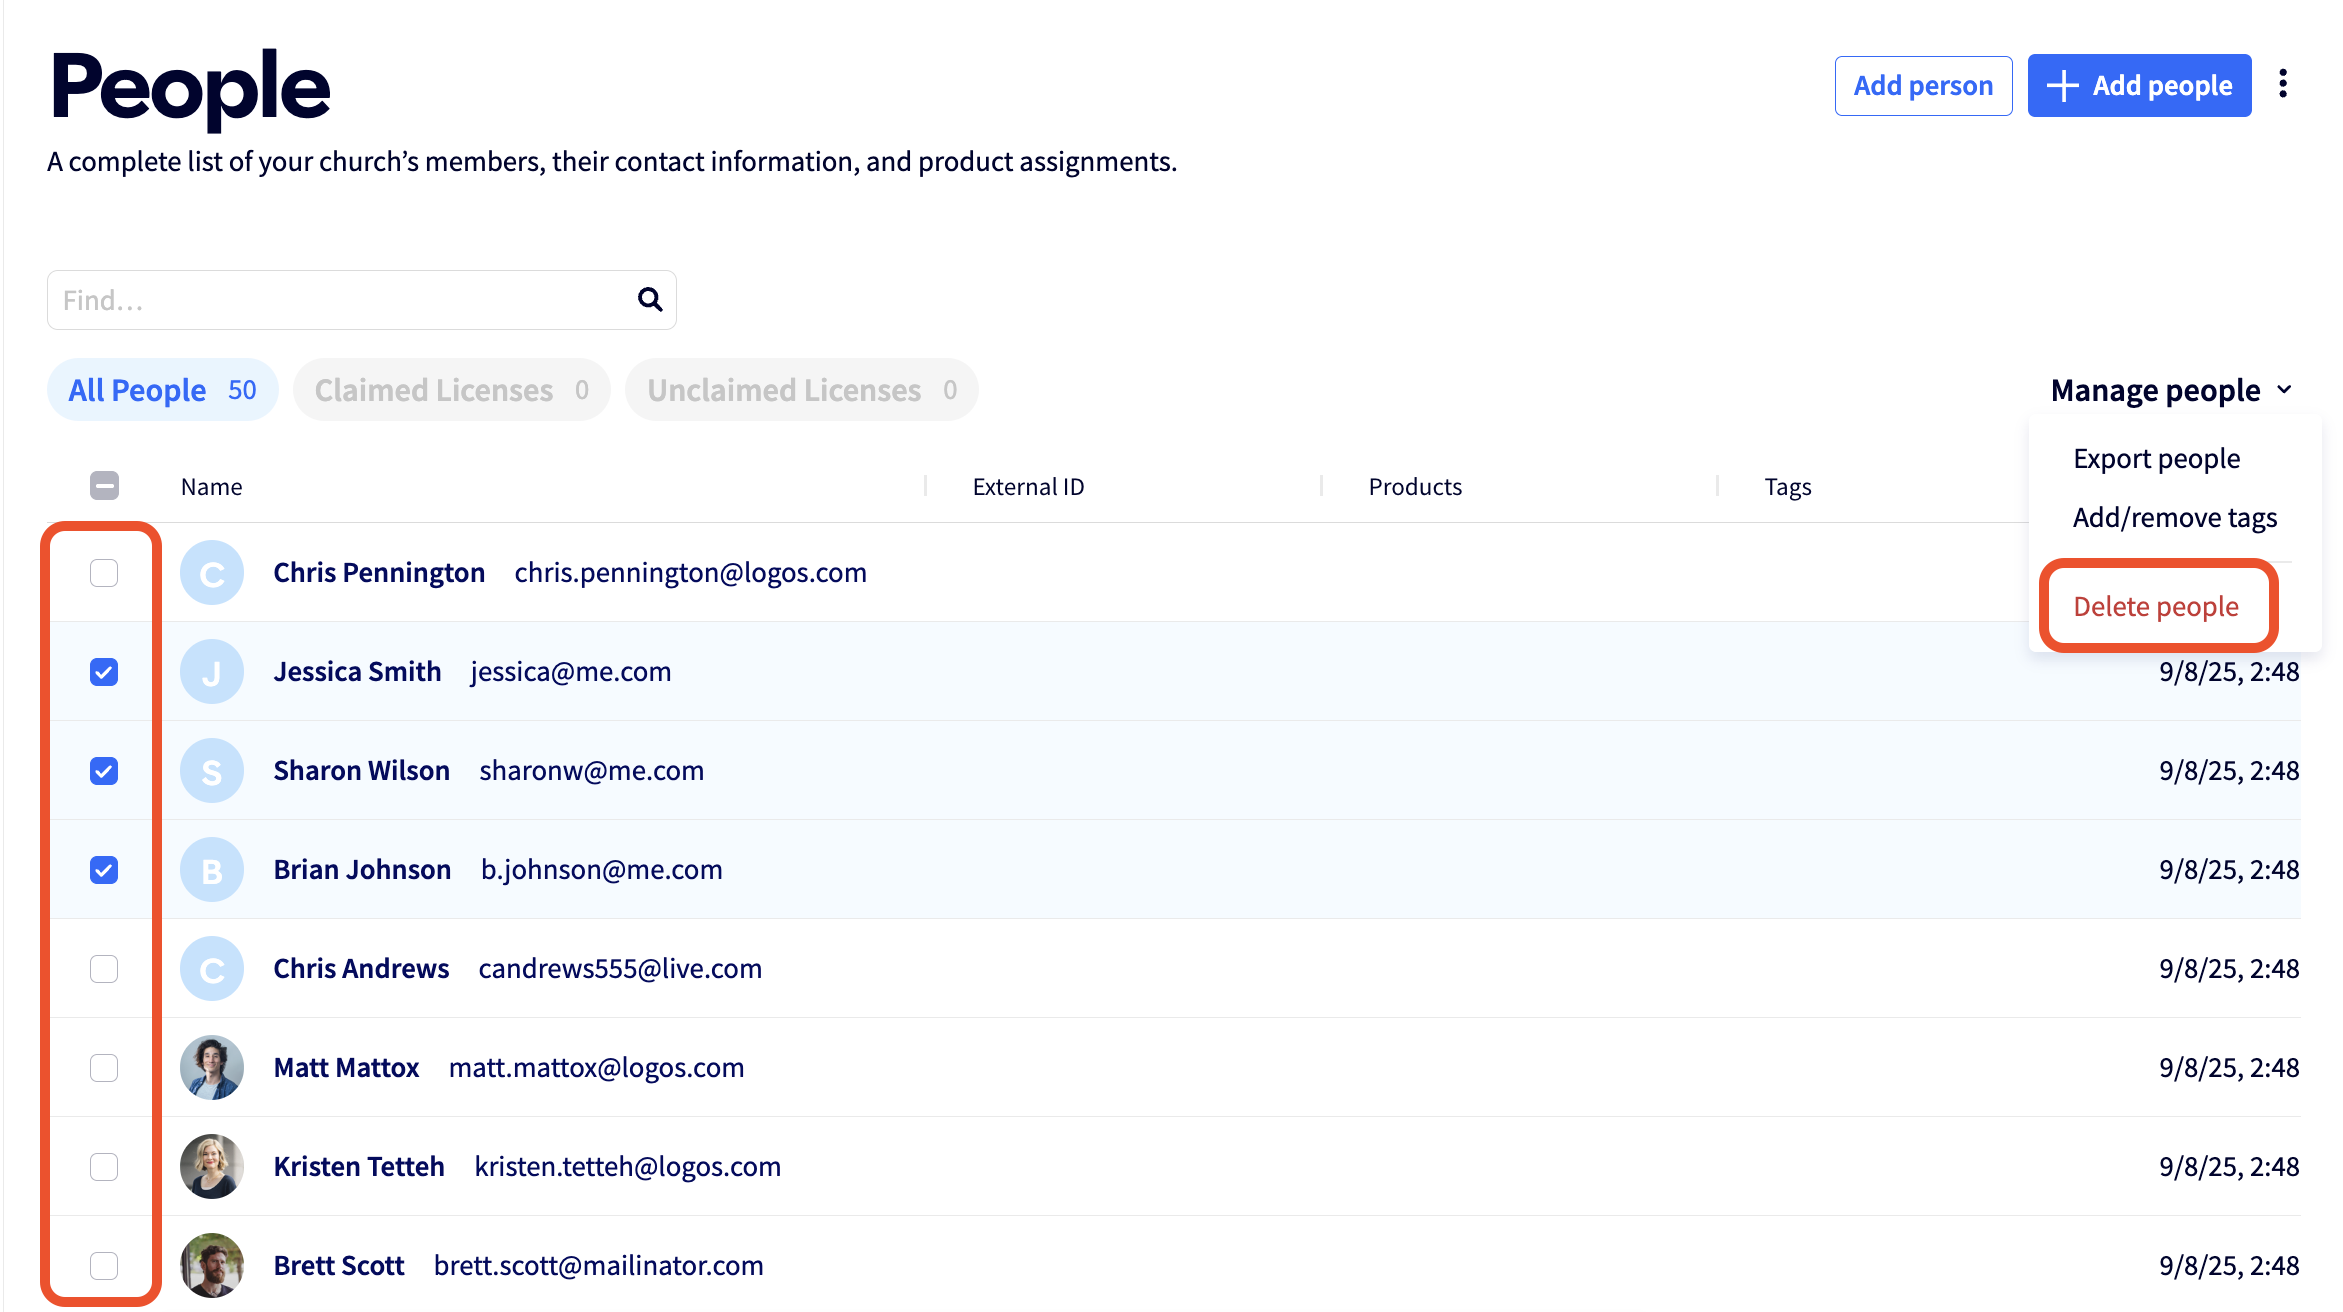The height and width of the screenshot is (1312, 2343).
Task: Click the Products column header
Action: coord(1415,487)
